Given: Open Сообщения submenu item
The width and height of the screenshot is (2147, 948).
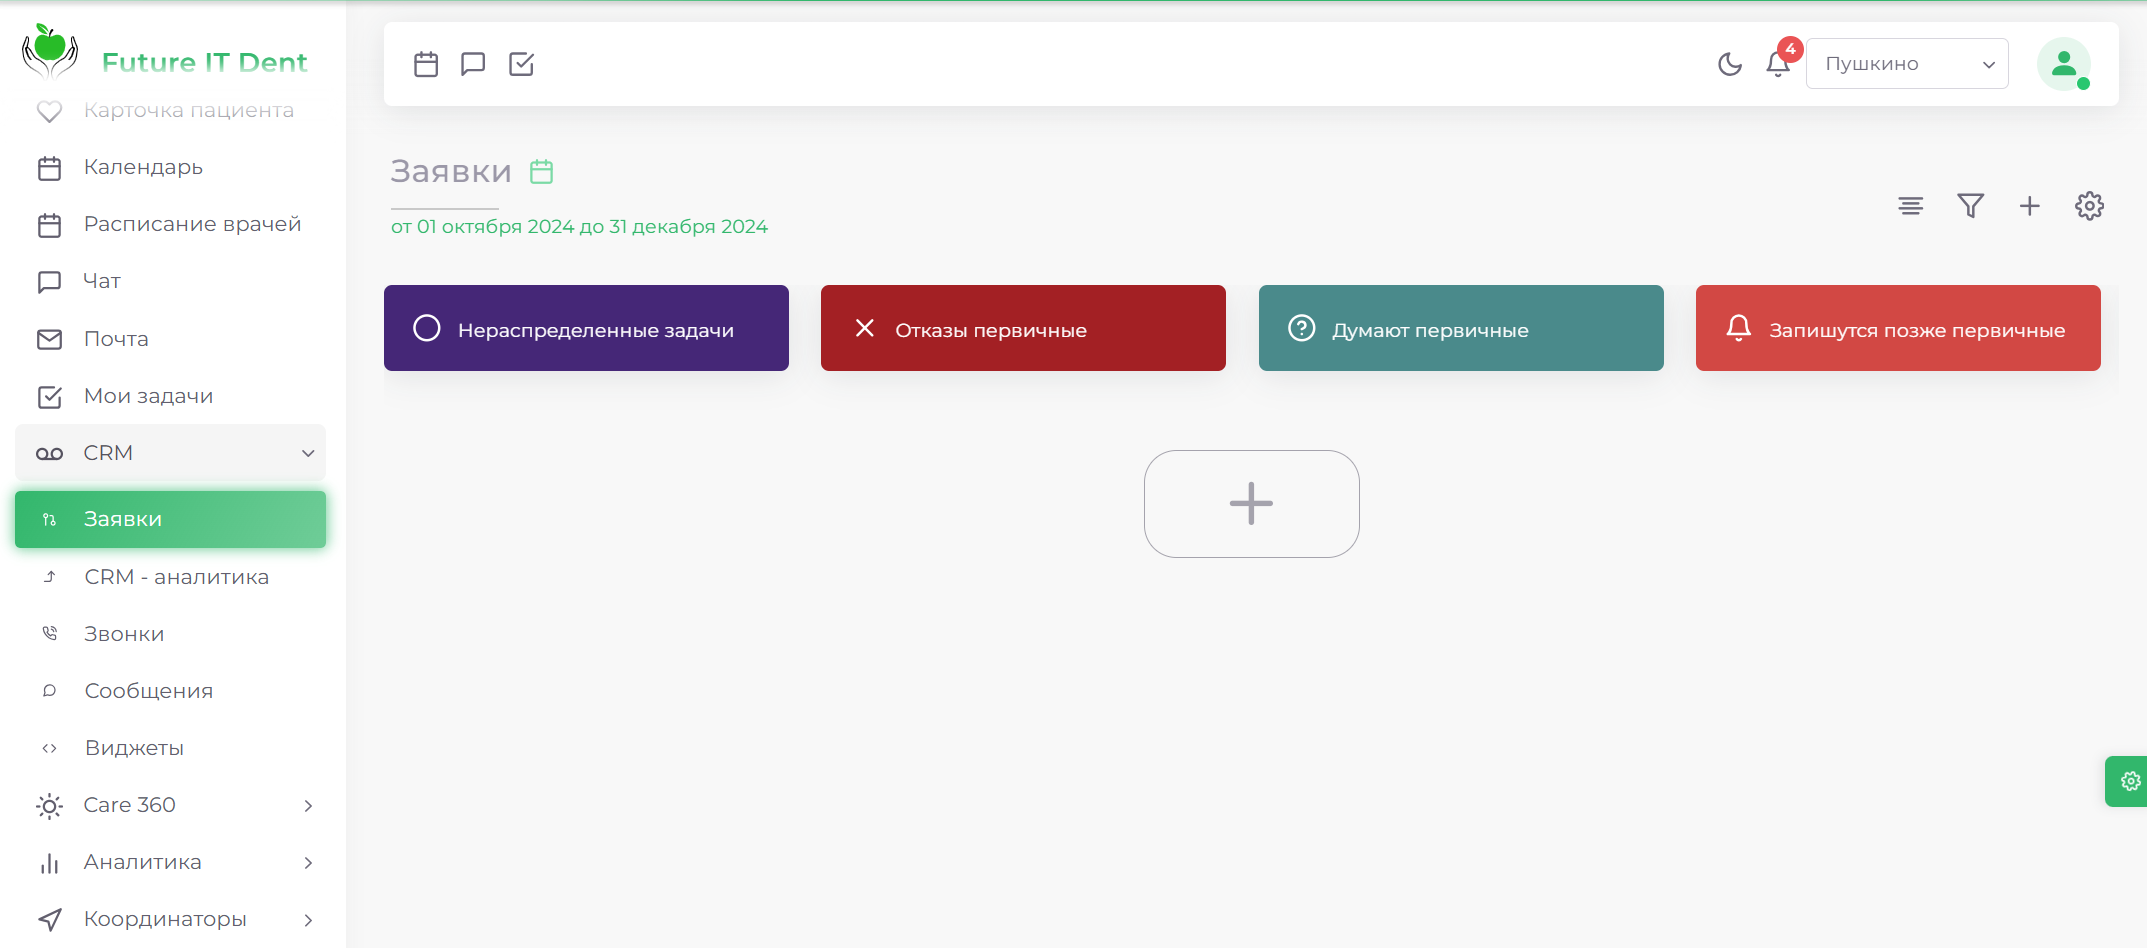Looking at the screenshot, I should pyautogui.click(x=170, y=691).
